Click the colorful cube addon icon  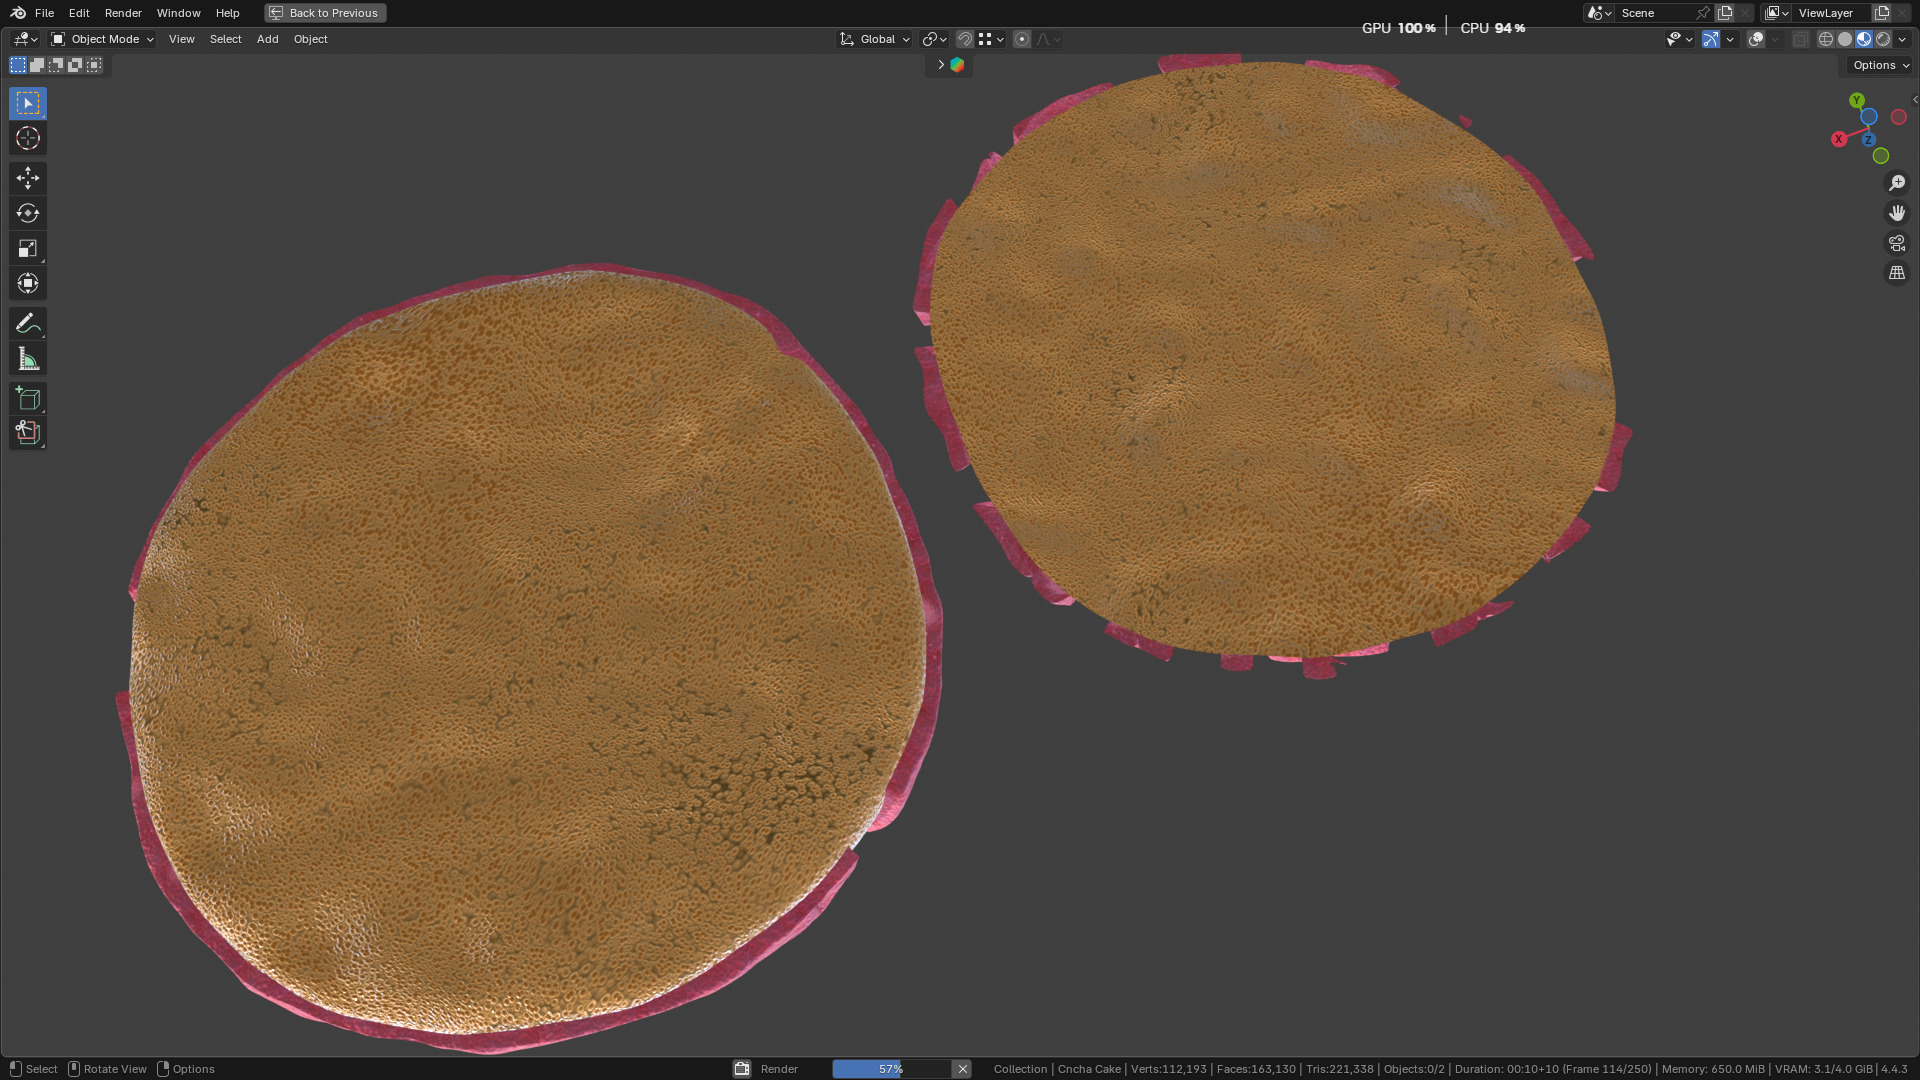coord(957,65)
